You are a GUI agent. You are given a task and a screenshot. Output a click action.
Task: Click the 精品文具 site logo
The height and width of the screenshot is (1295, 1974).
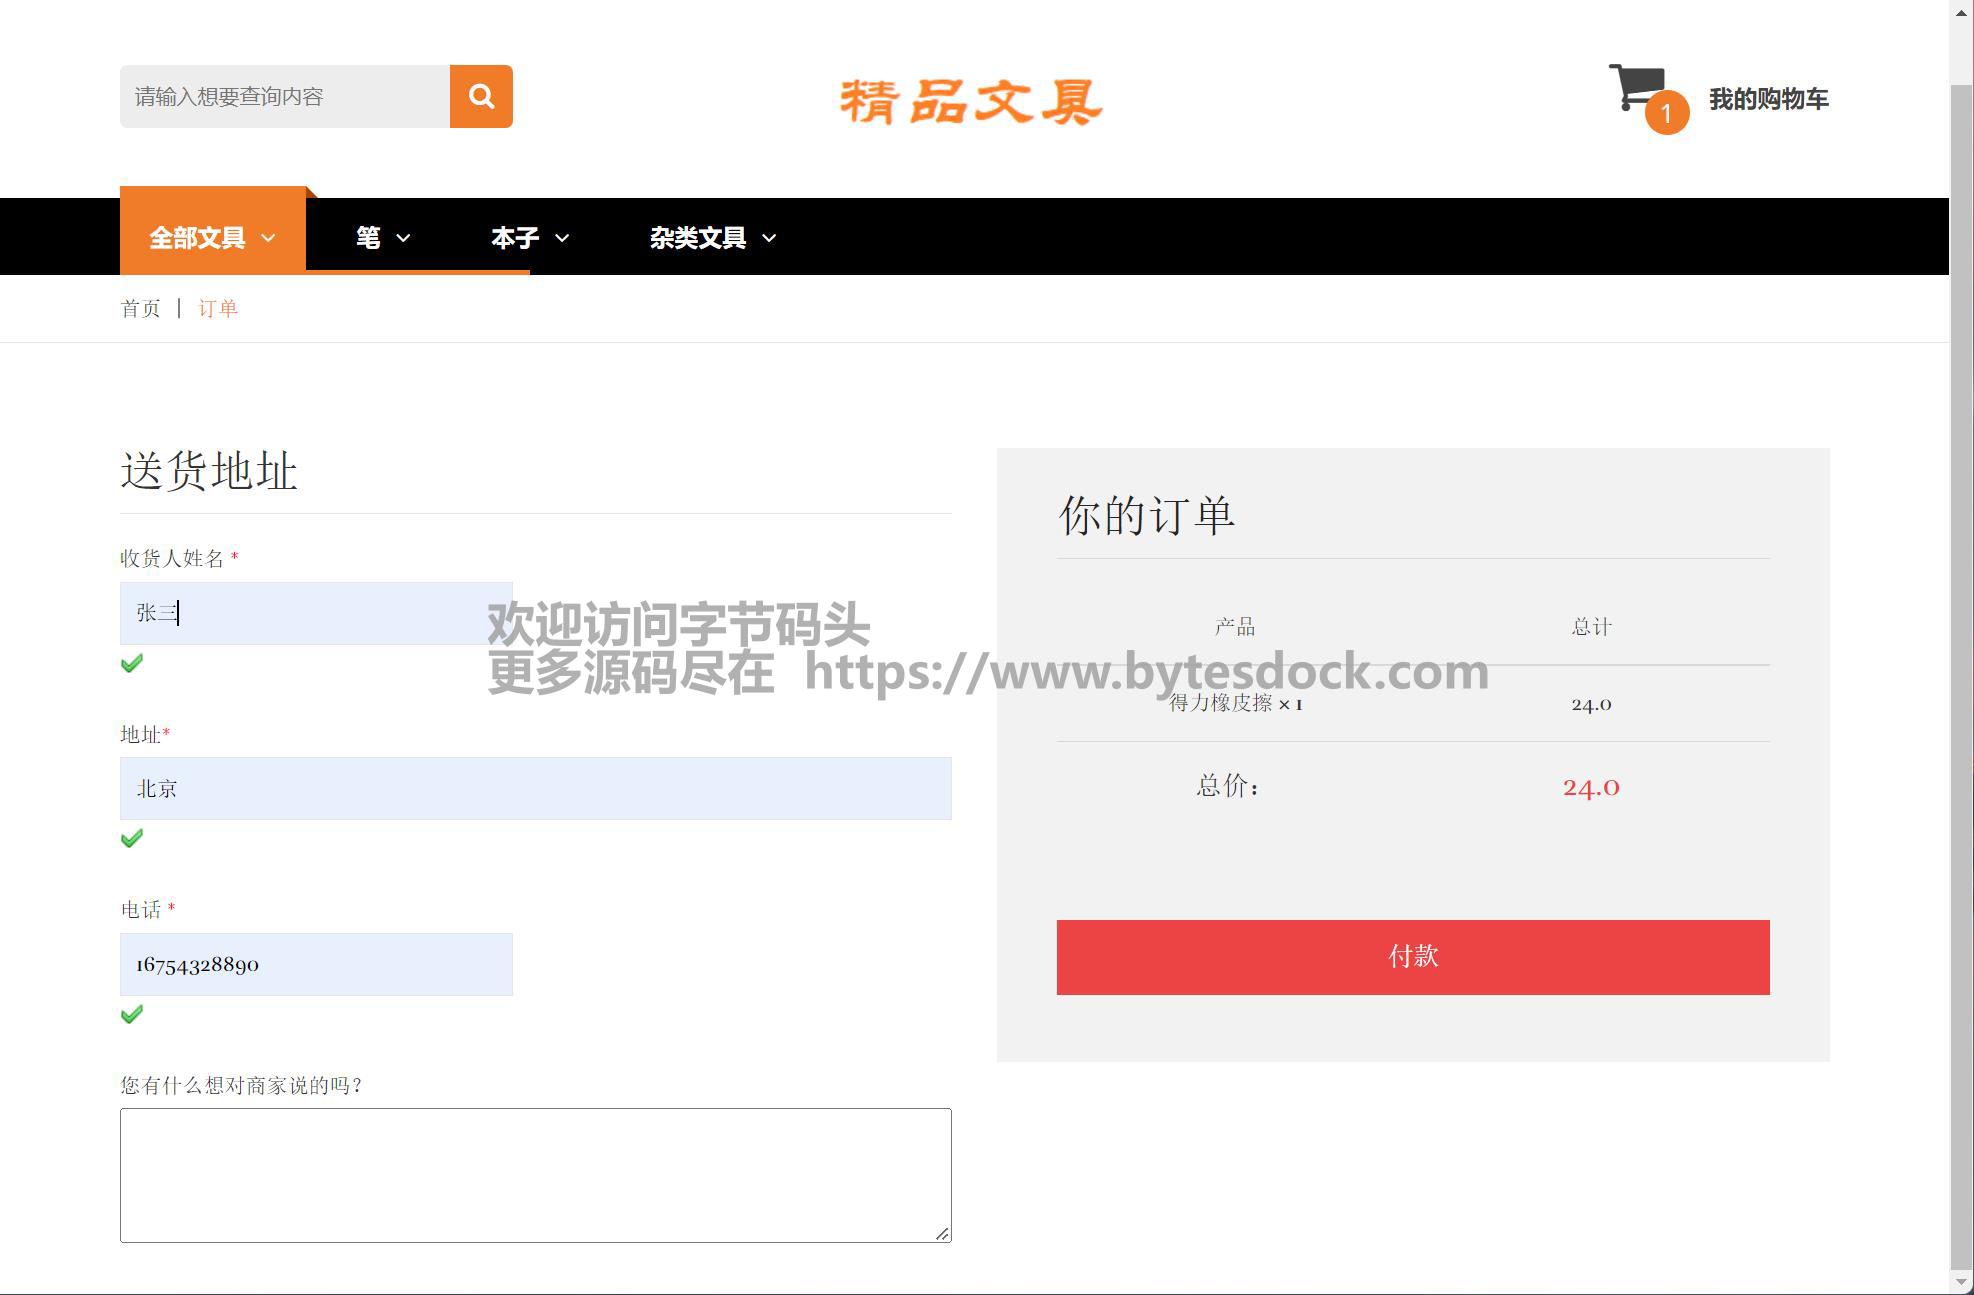click(x=970, y=101)
